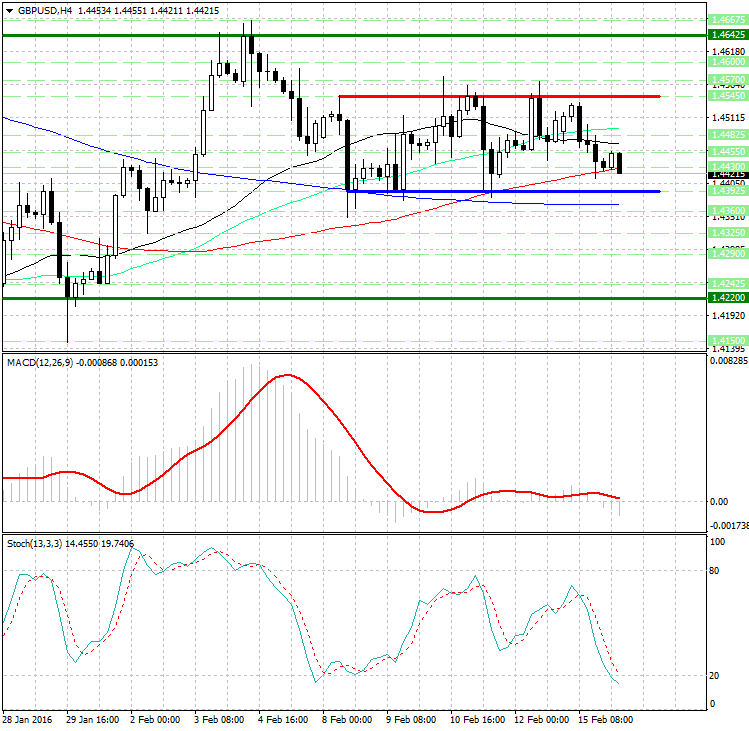Viewport: 749px width, 731px height.
Task: Select the dark green 1.42200 level label
Action: 728,297
